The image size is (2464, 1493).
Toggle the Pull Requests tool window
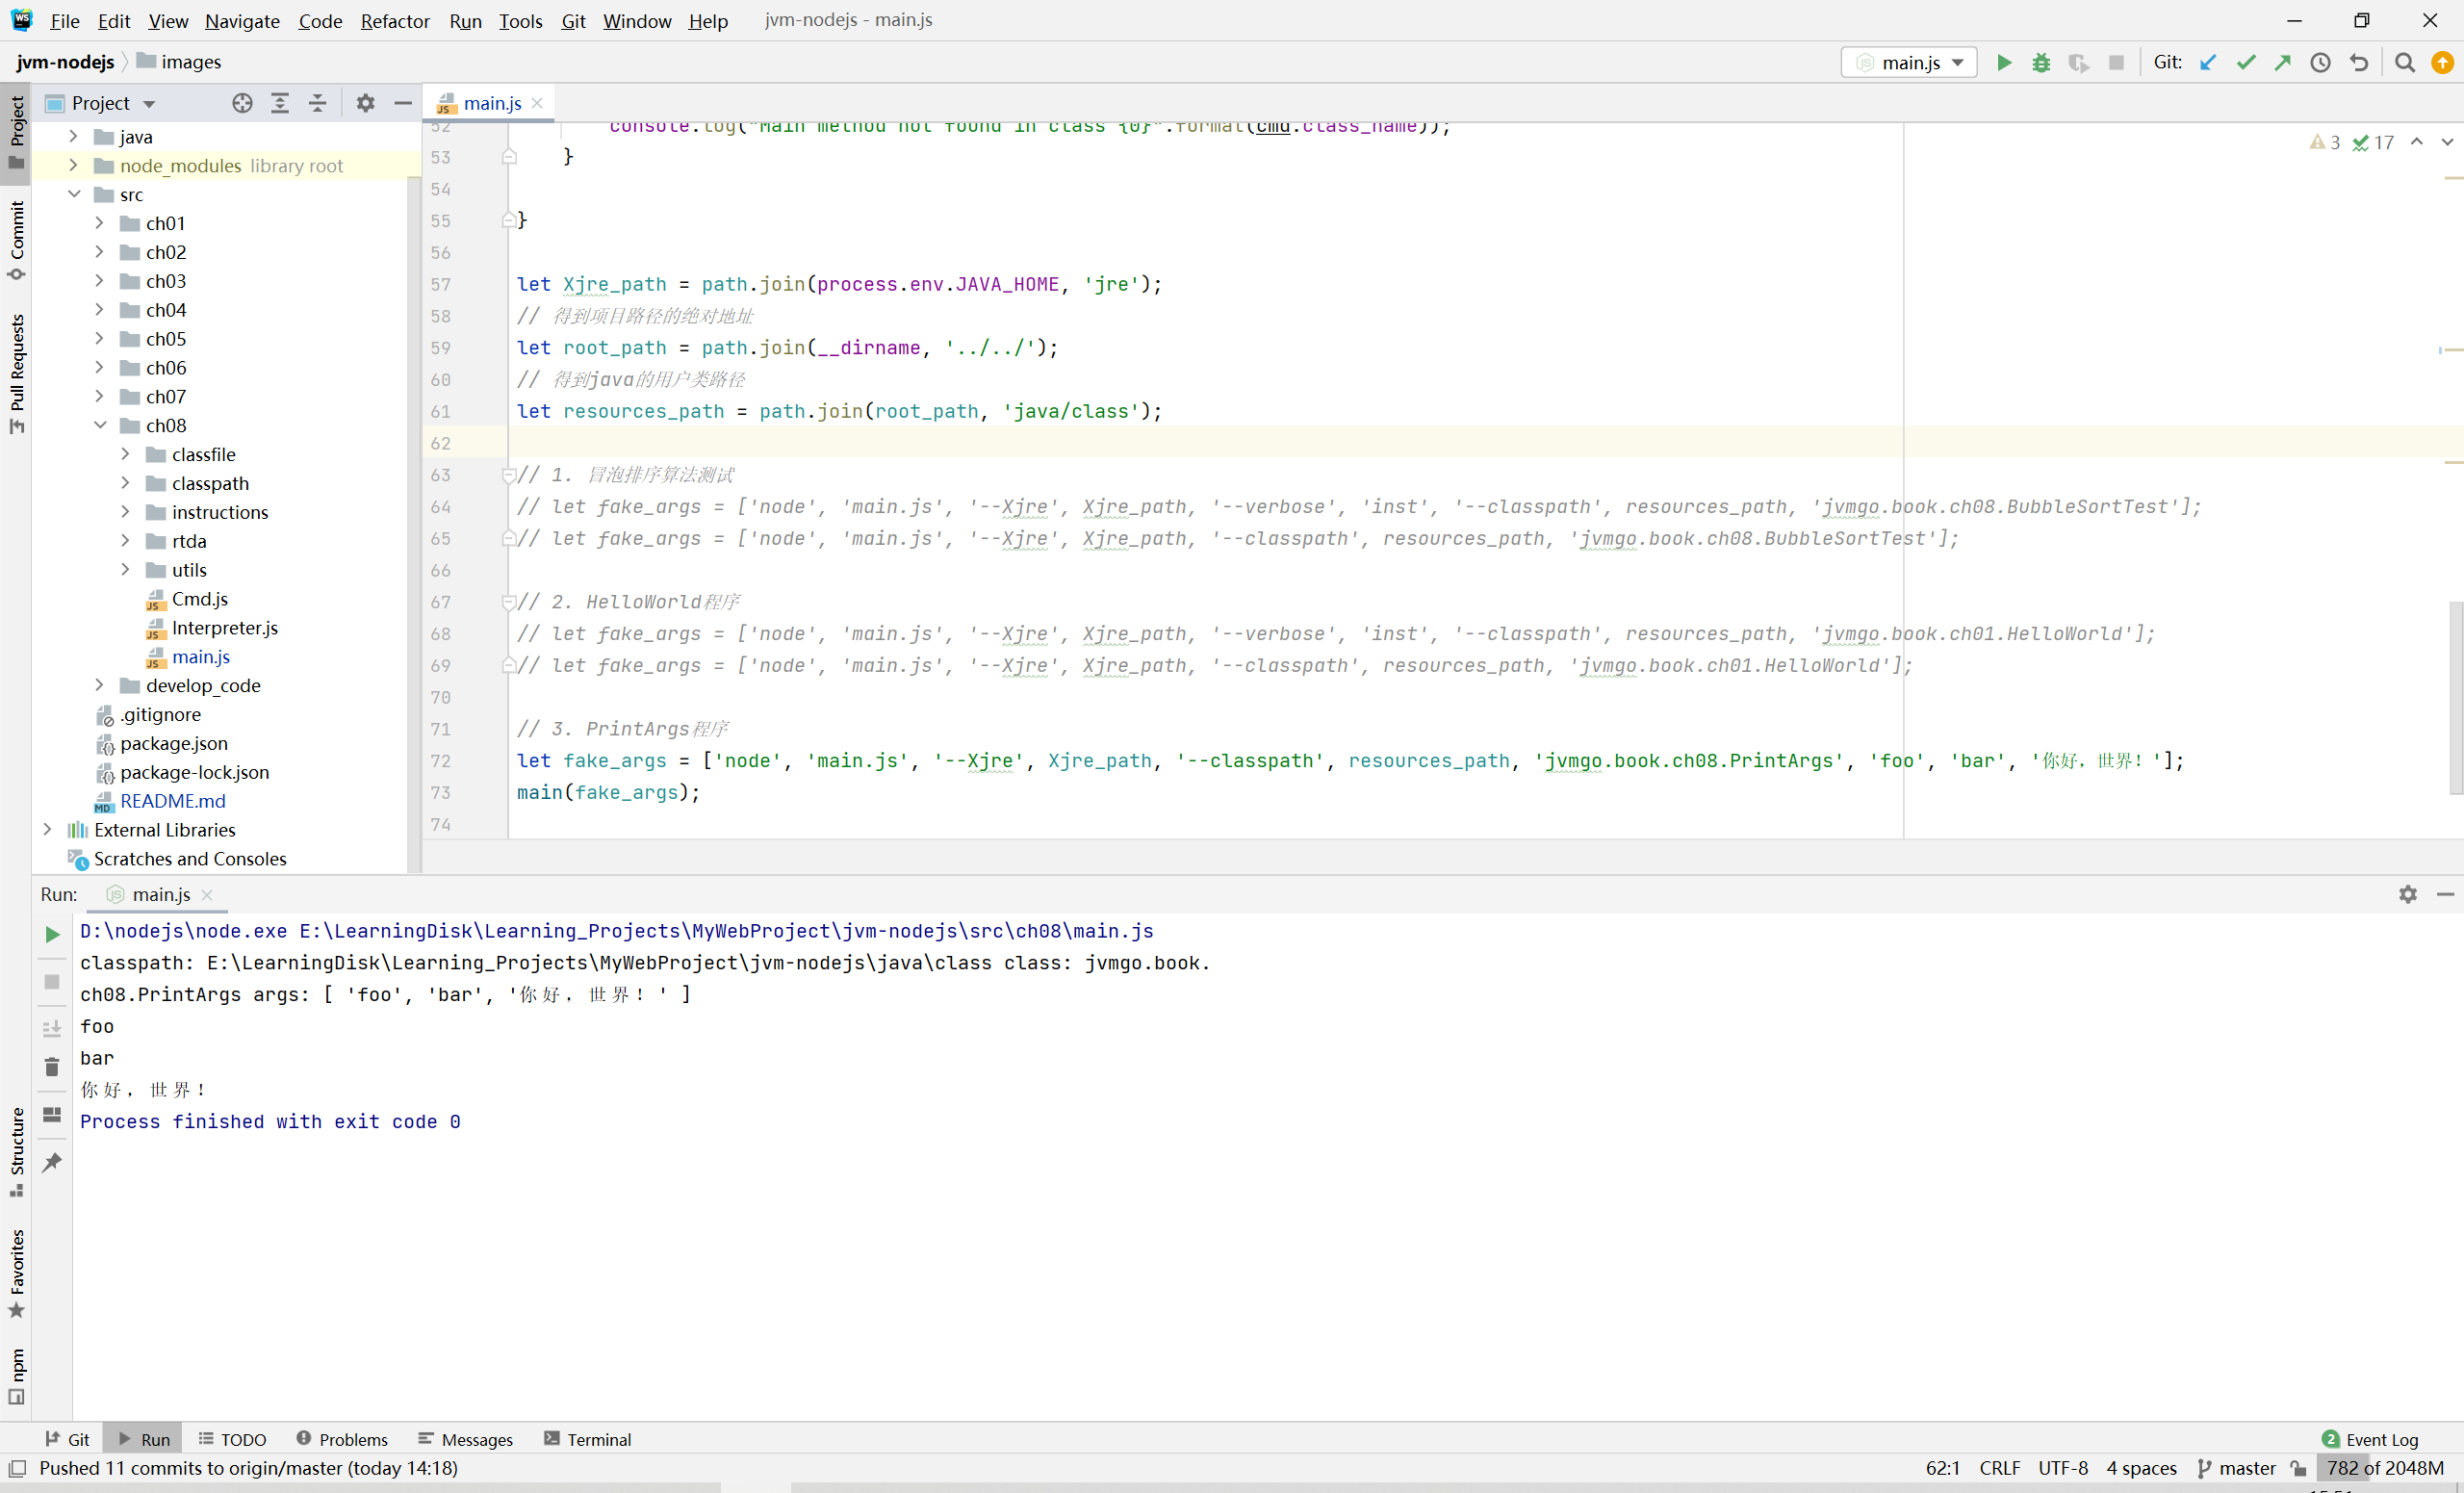tap(16, 374)
